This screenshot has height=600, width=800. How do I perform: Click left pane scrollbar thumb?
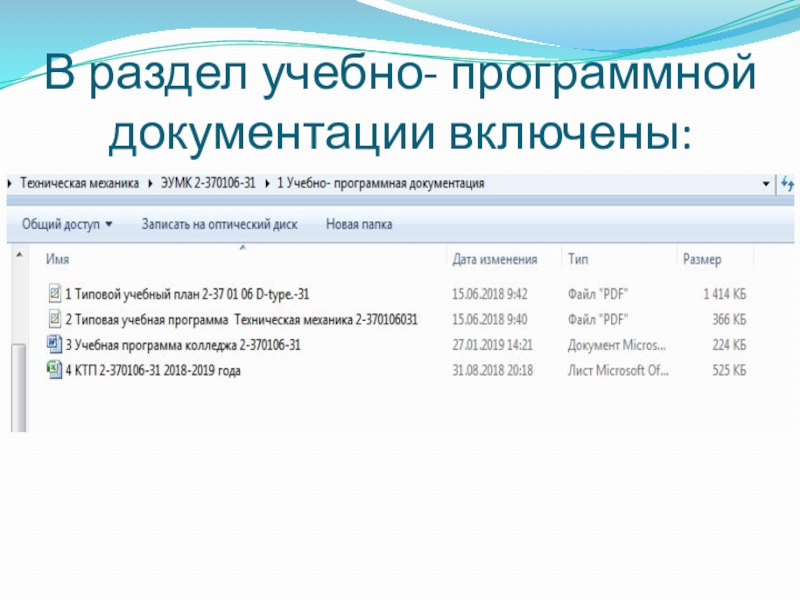point(19,388)
